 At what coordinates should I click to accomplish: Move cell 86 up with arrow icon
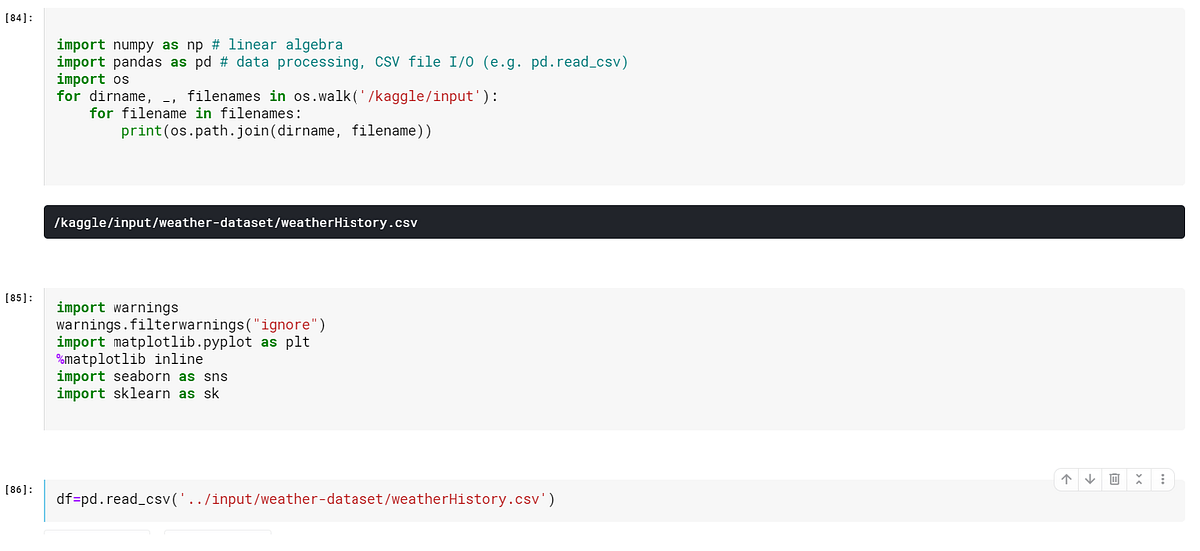point(1067,480)
